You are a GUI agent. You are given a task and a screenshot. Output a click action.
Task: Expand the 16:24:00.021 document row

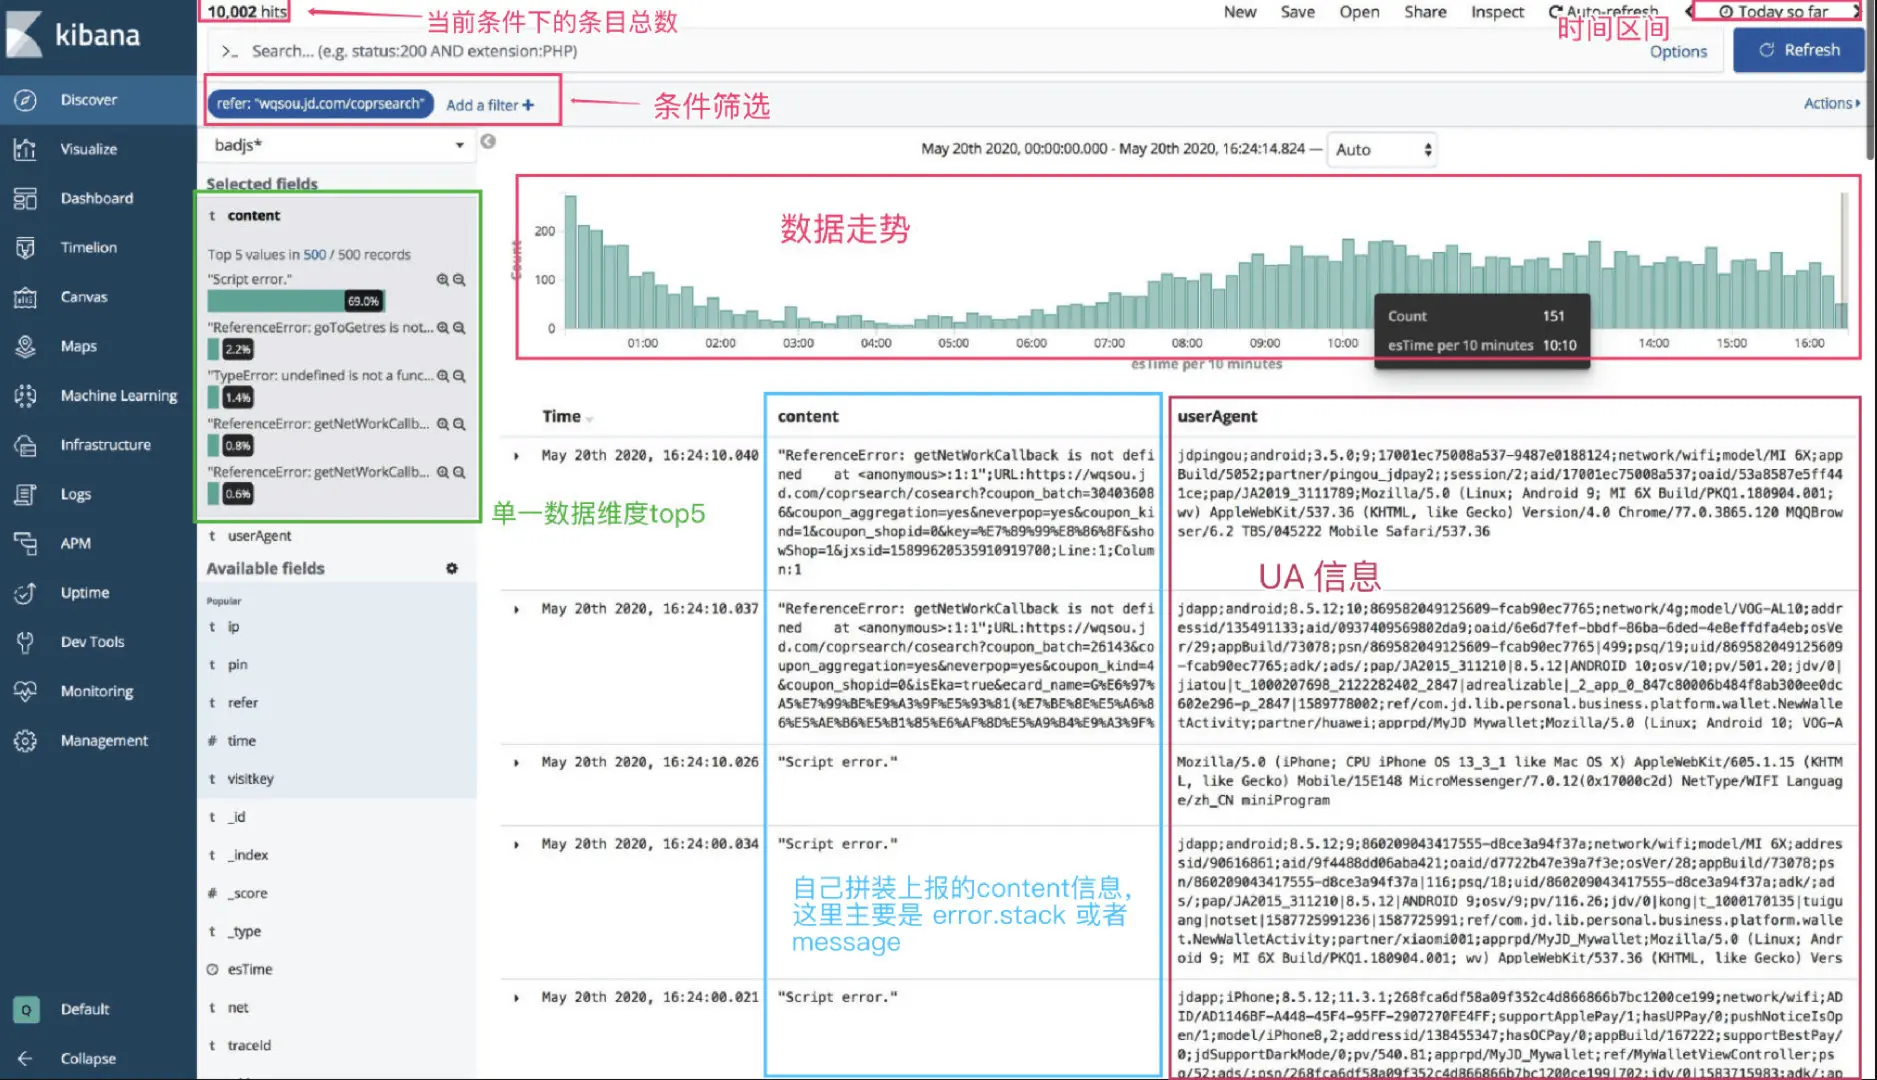(x=516, y=998)
